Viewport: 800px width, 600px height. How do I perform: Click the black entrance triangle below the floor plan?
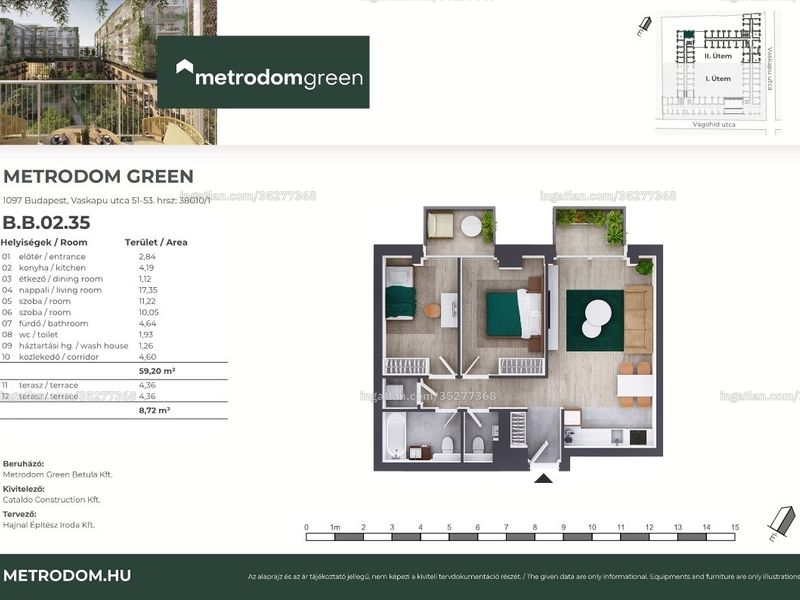point(543,478)
